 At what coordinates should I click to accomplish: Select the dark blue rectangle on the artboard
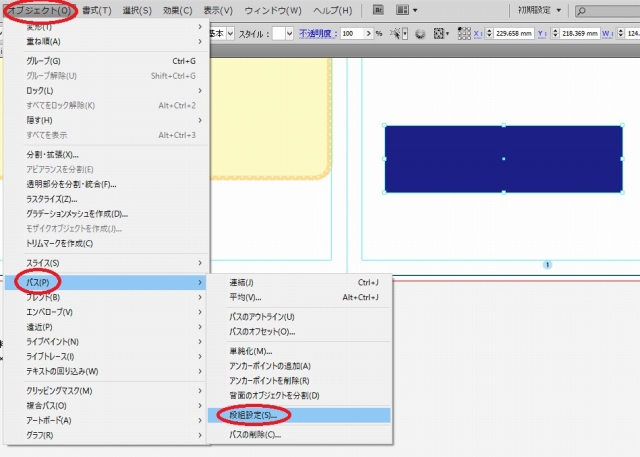(x=504, y=159)
